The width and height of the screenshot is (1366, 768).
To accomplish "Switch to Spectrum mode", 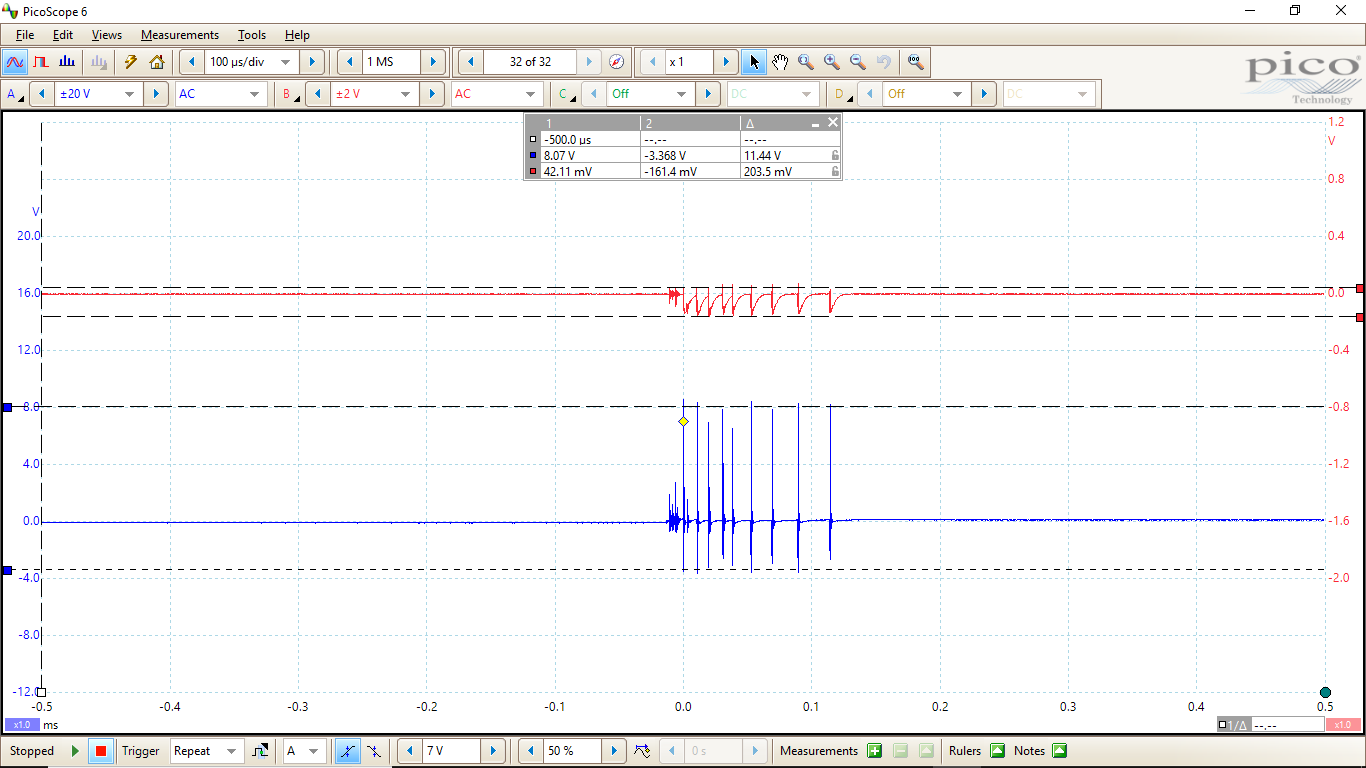I will tap(67, 62).
